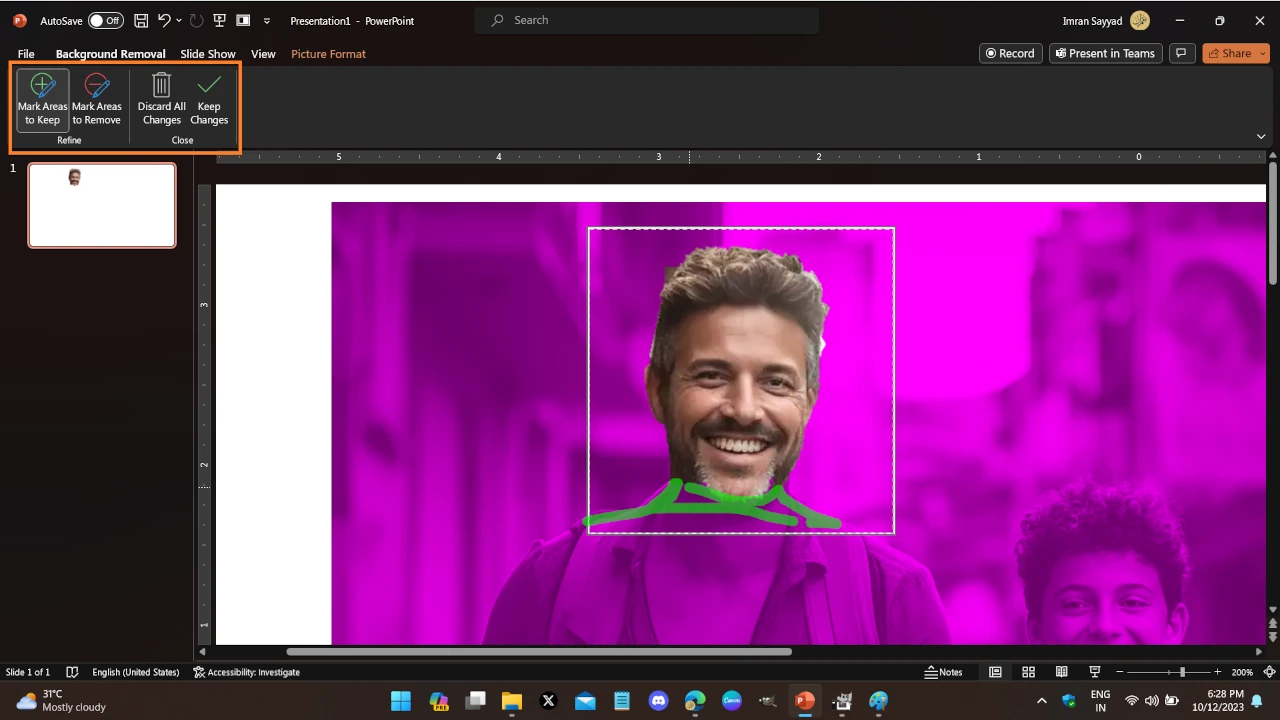Collapse the ribbon with the chevron
The height and width of the screenshot is (720, 1280).
coord(1261,136)
